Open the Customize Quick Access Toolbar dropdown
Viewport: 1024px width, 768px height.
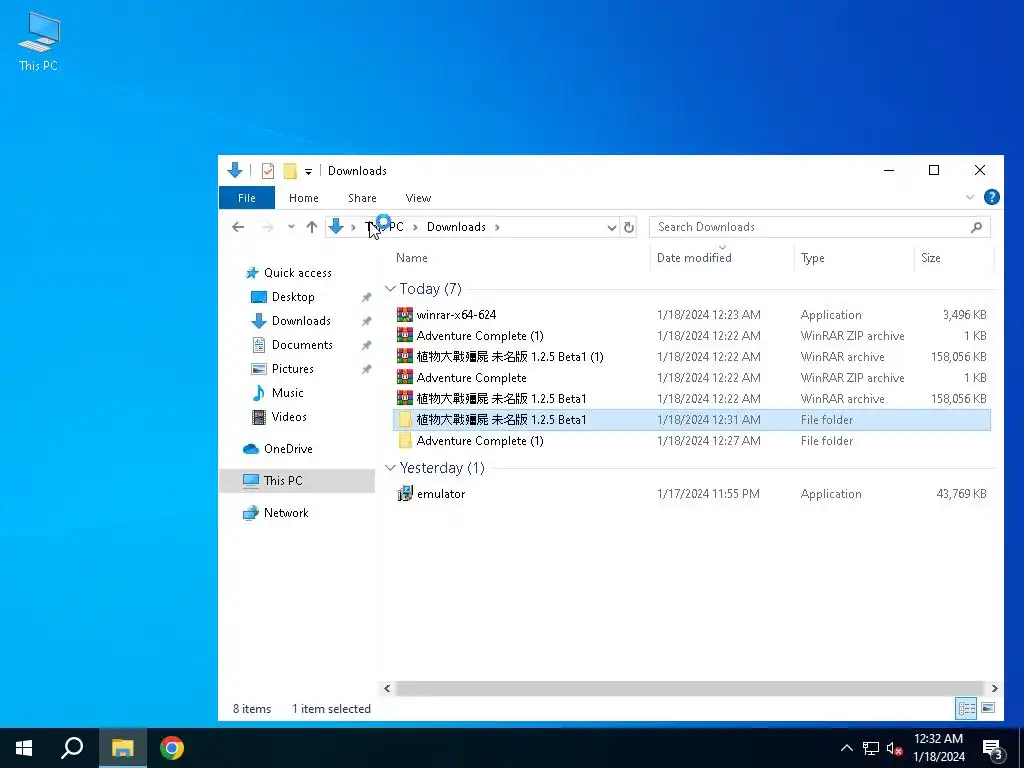[x=308, y=172]
